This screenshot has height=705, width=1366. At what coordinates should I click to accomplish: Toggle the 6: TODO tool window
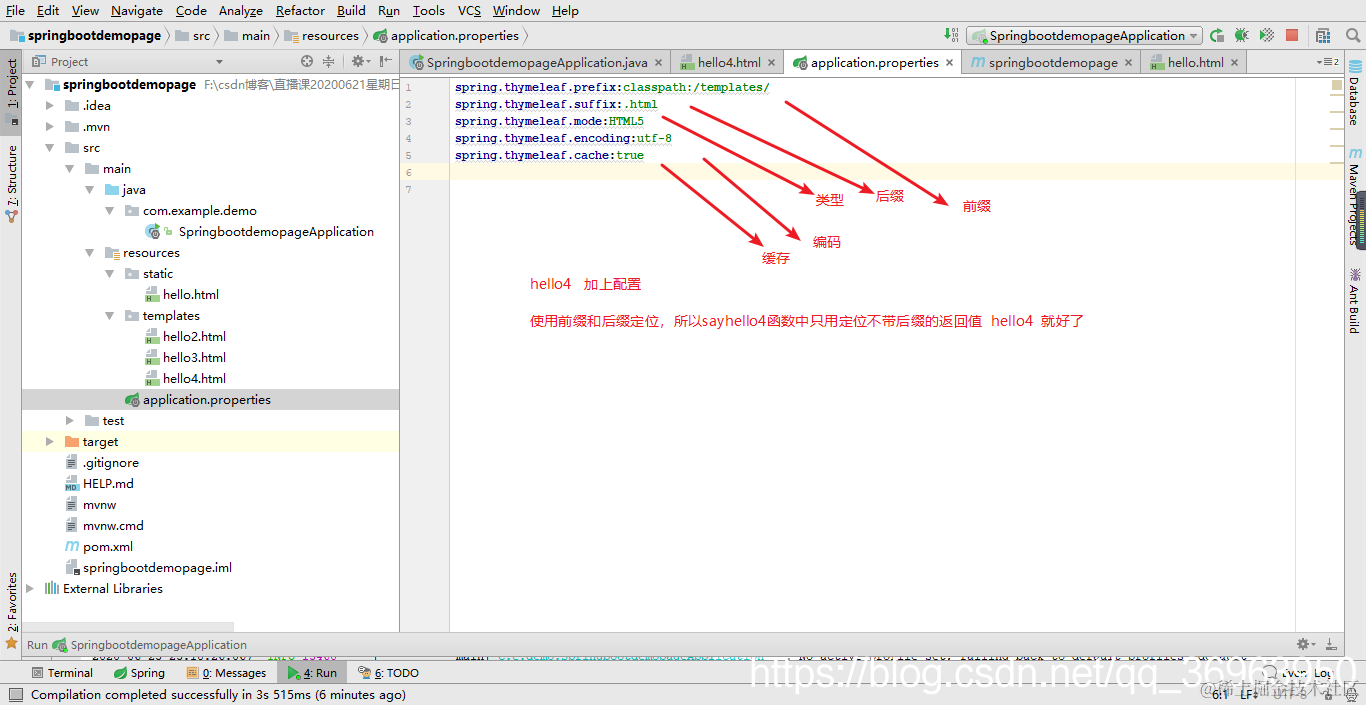click(x=389, y=673)
